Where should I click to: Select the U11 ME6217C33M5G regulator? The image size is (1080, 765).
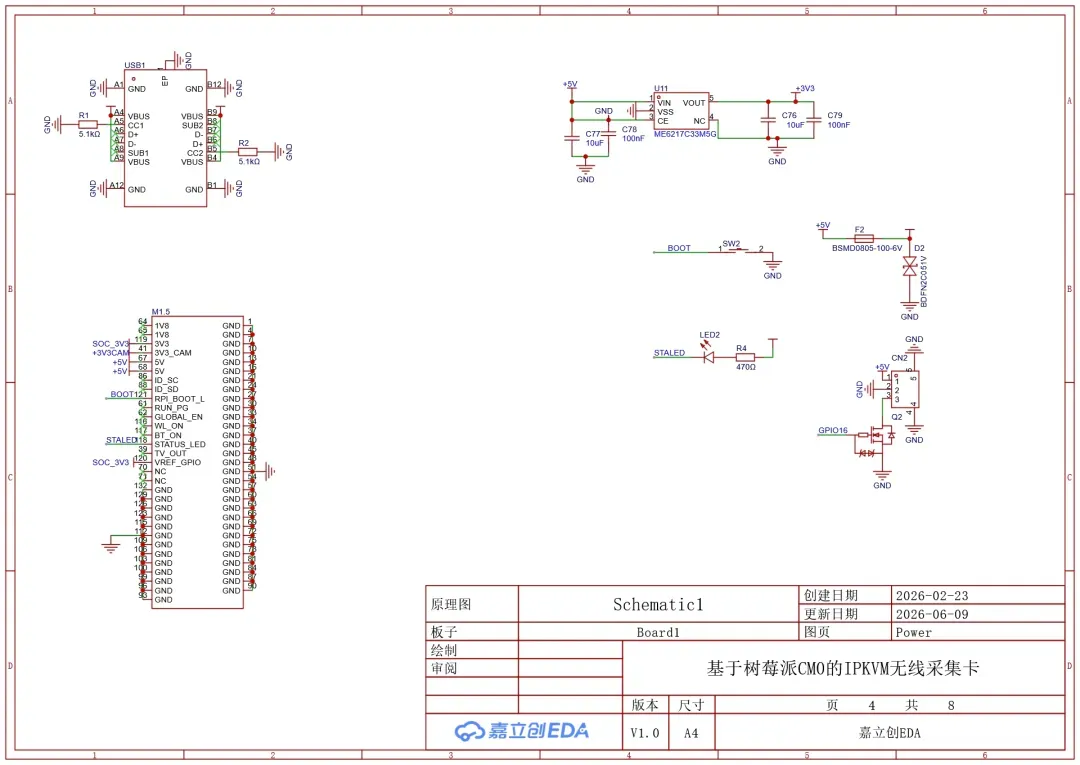[x=681, y=111]
